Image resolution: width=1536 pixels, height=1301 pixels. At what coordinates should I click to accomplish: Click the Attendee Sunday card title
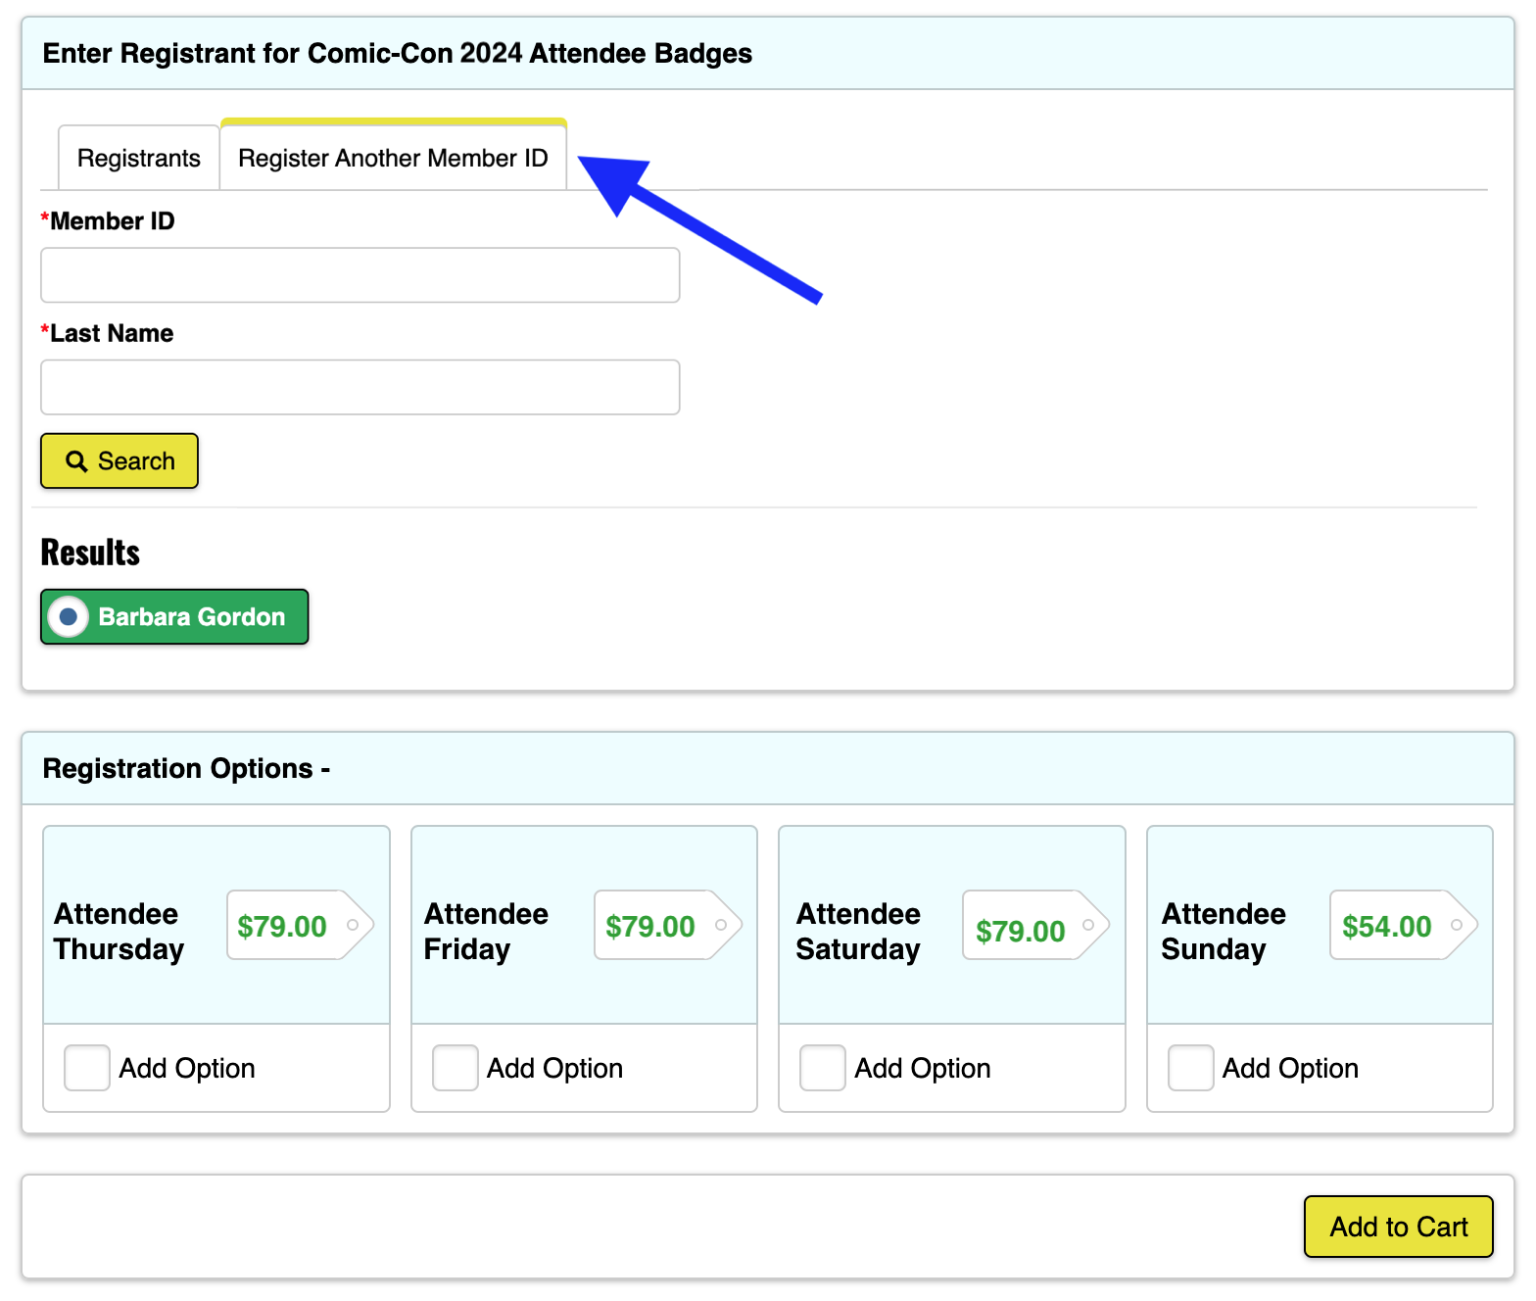[x=1223, y=931]
